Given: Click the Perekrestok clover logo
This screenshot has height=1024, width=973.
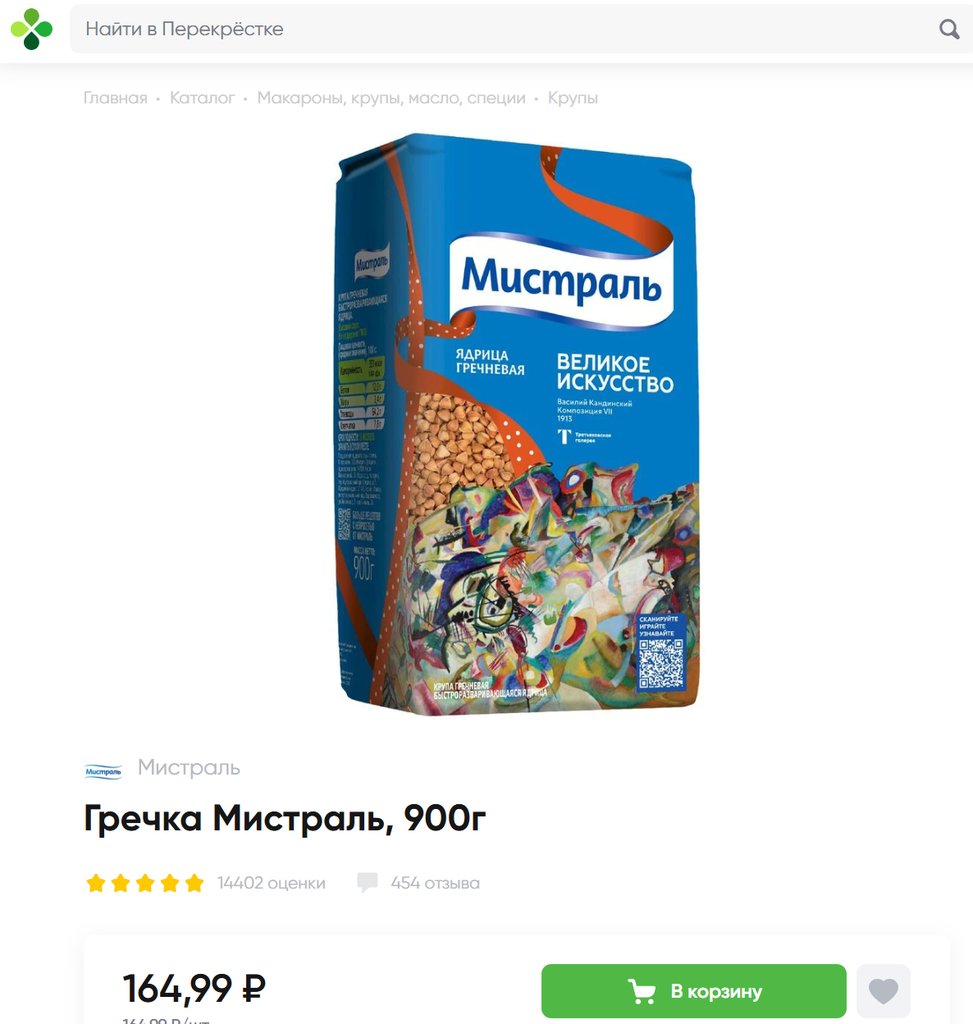Looking at the screenshot, I should [x=31, y=29].
